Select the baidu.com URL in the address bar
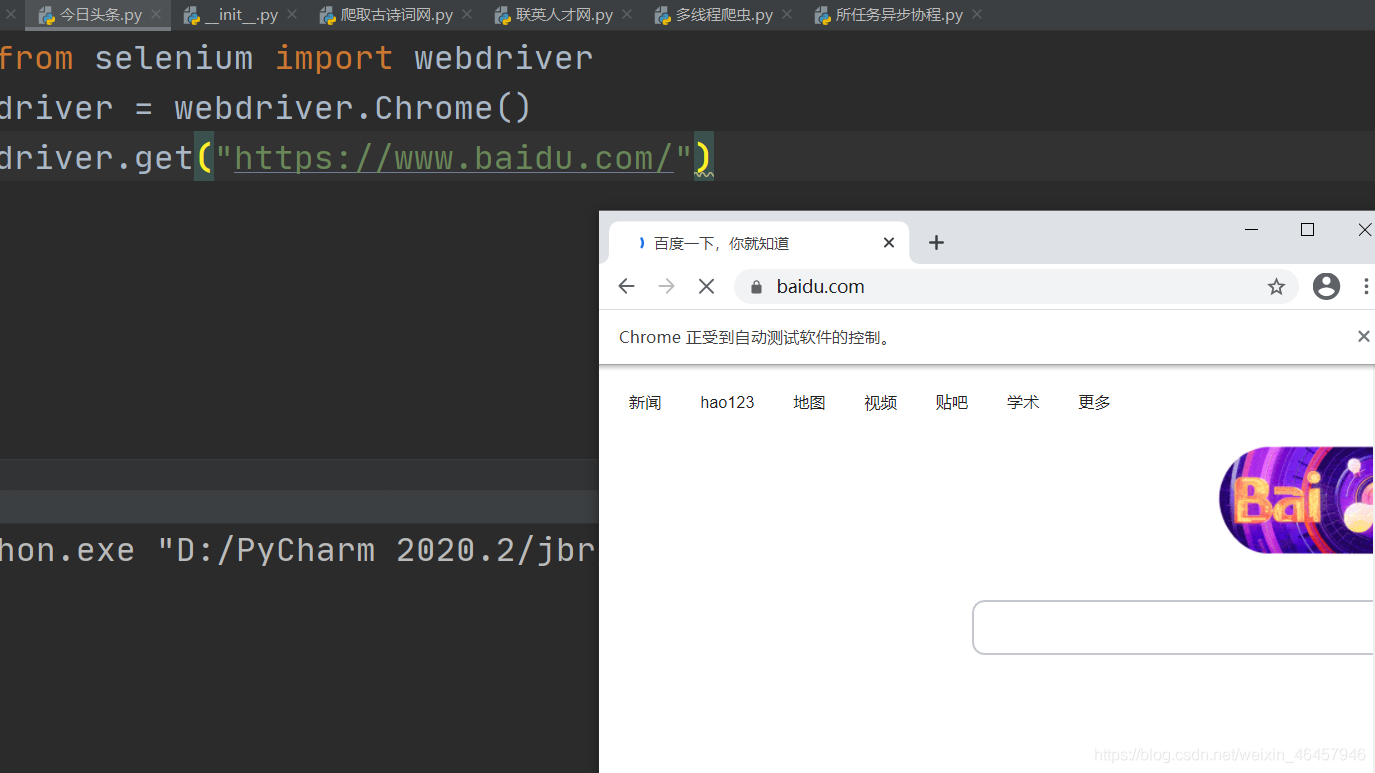The height and width of the screenshot is (773, 1375). point(820,286)
